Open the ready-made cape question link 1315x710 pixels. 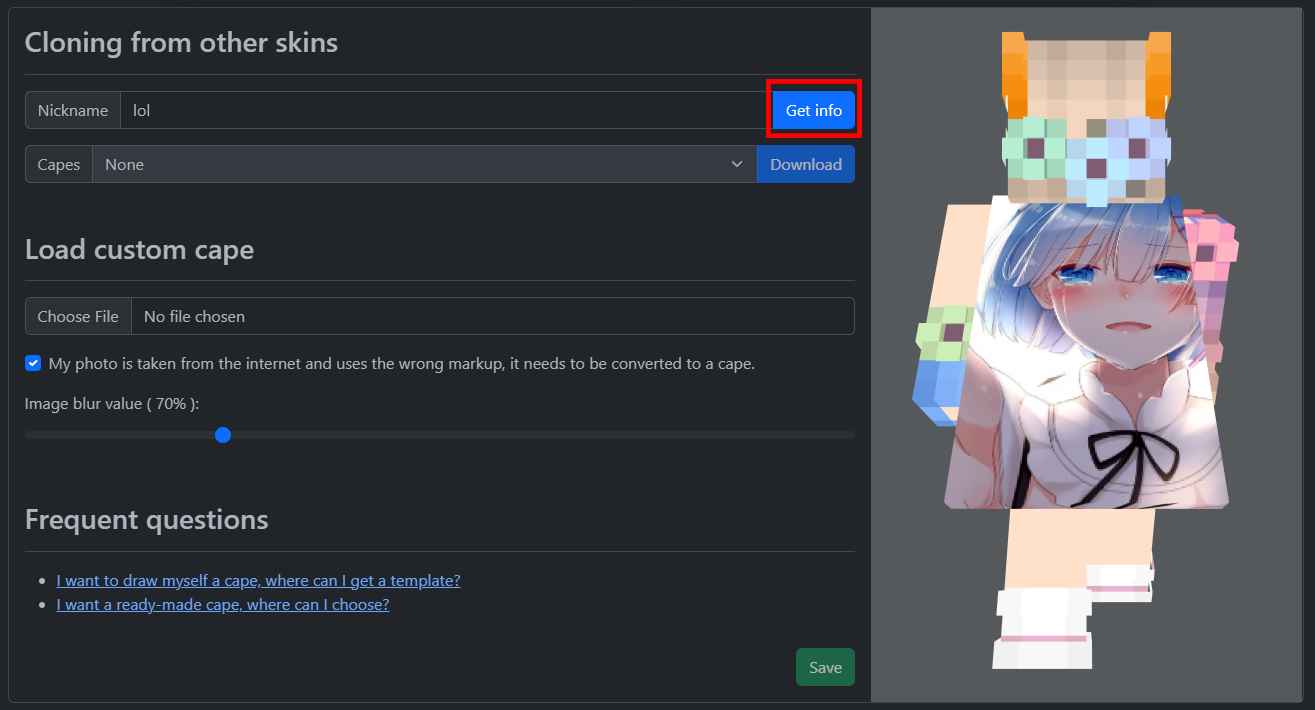[x=223, y=604]
